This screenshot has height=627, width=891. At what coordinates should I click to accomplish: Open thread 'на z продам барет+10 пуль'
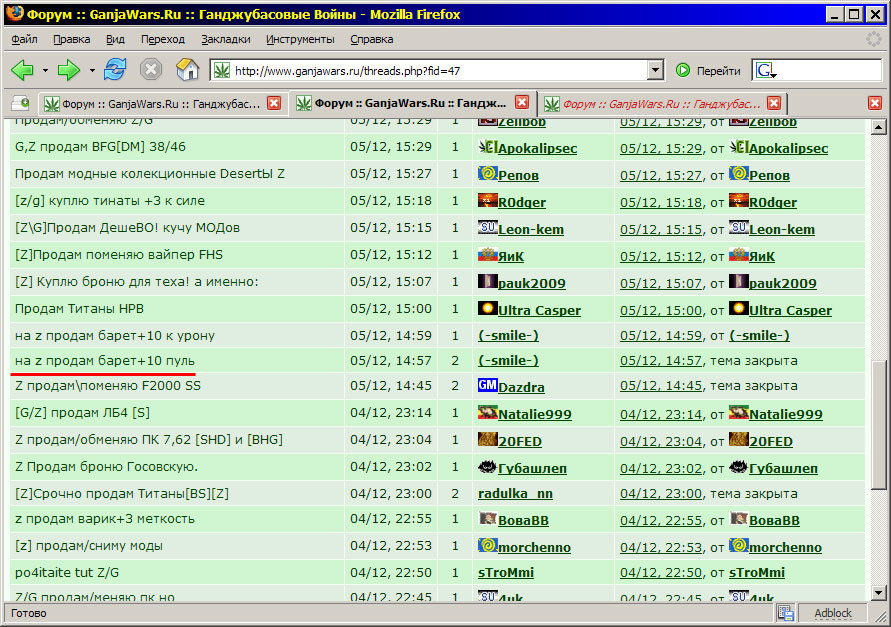105,360
